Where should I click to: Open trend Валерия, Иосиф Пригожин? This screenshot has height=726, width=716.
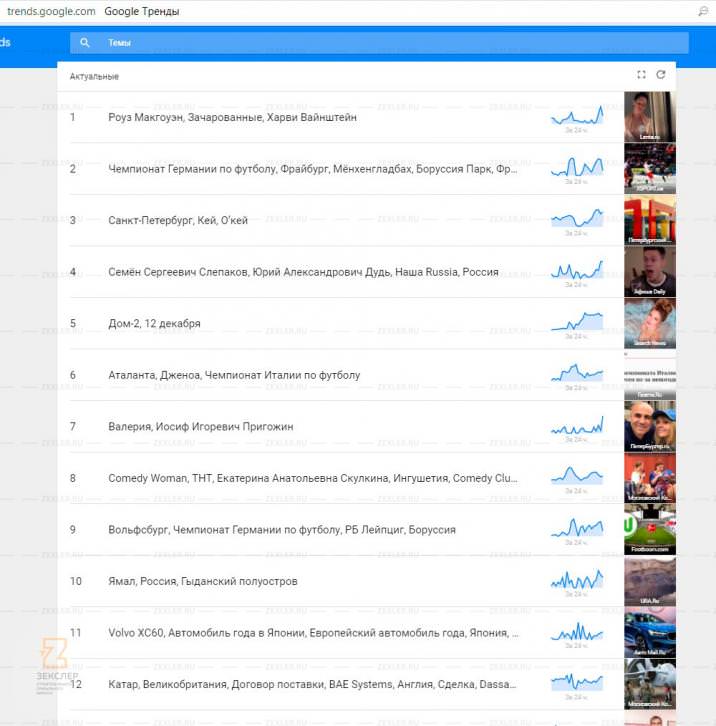pos(201,426)
